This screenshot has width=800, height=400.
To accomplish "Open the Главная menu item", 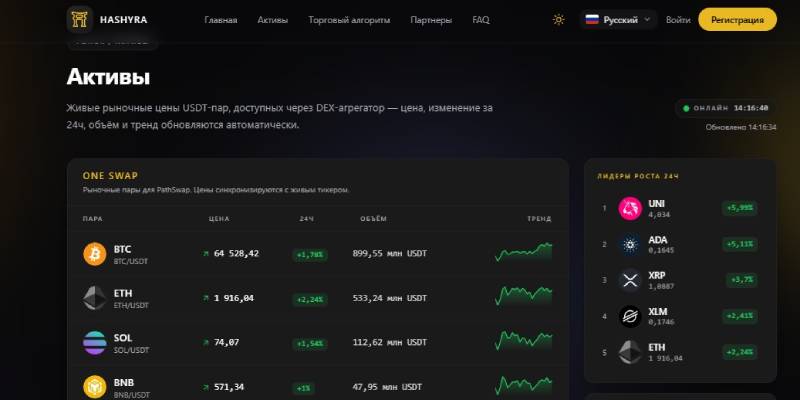I will [x=221, y=20].
